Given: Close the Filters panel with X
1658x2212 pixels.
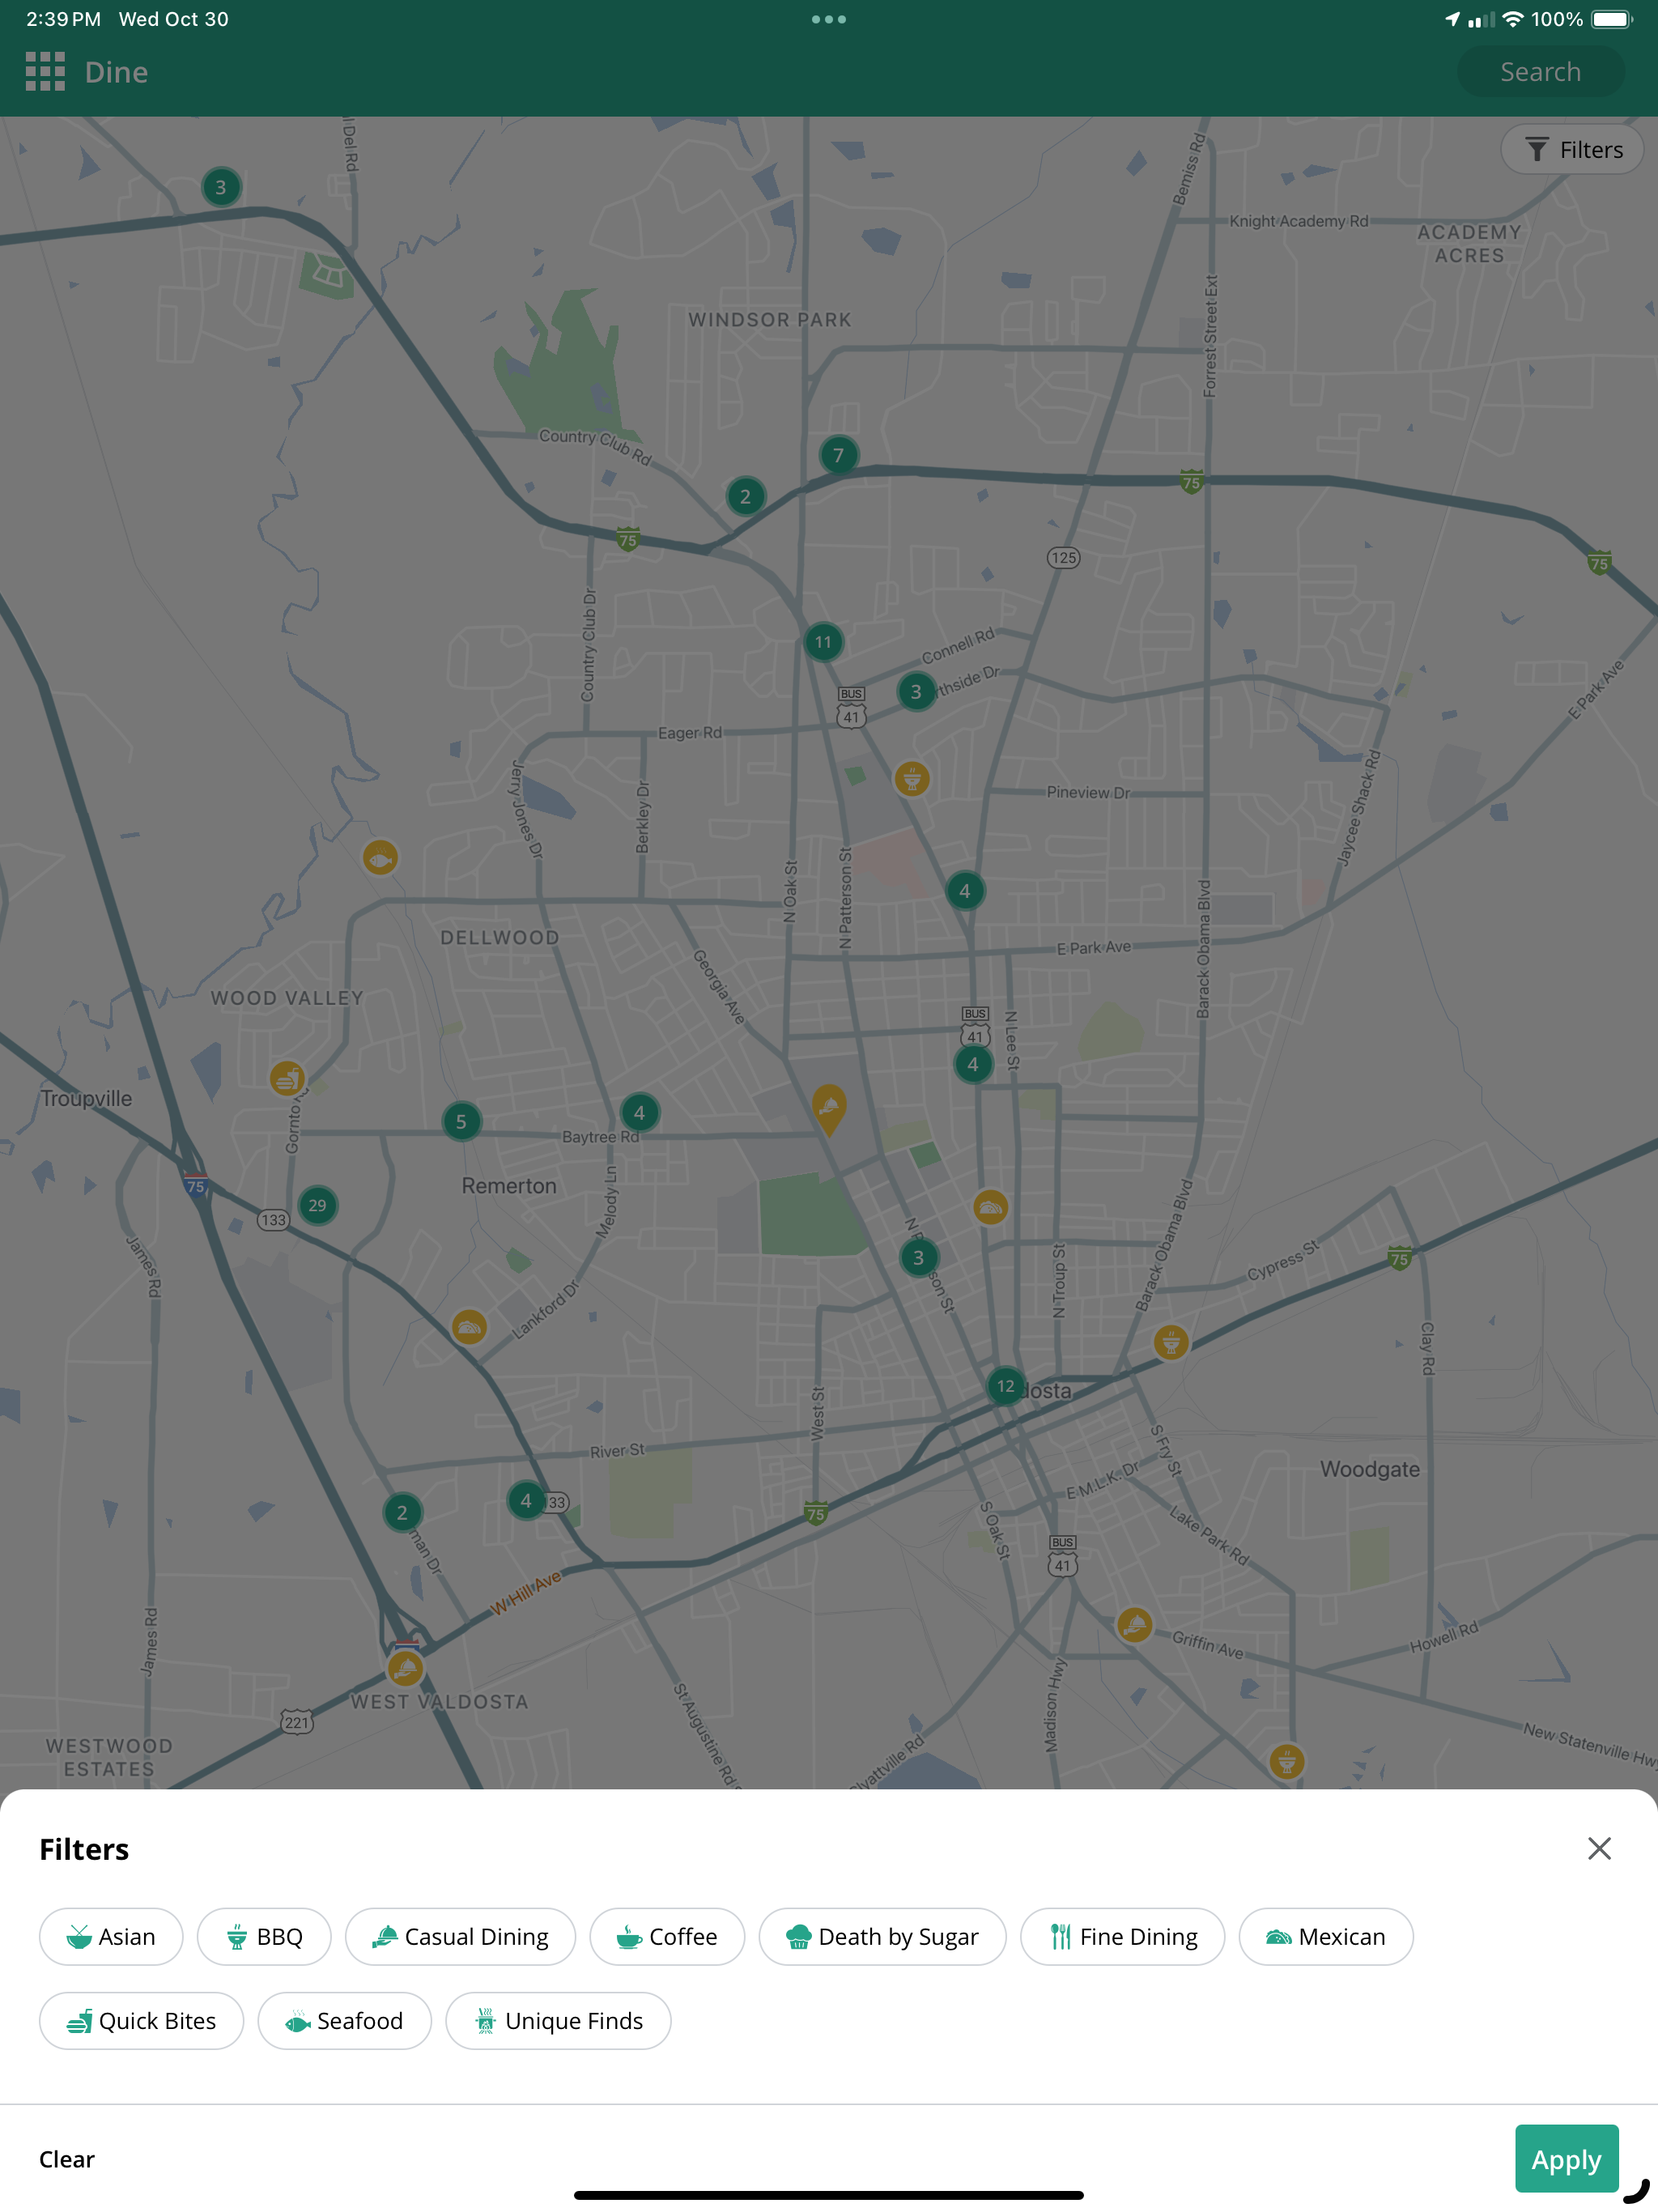Looking at the screenshot, I should [x=1599, y=1848].
